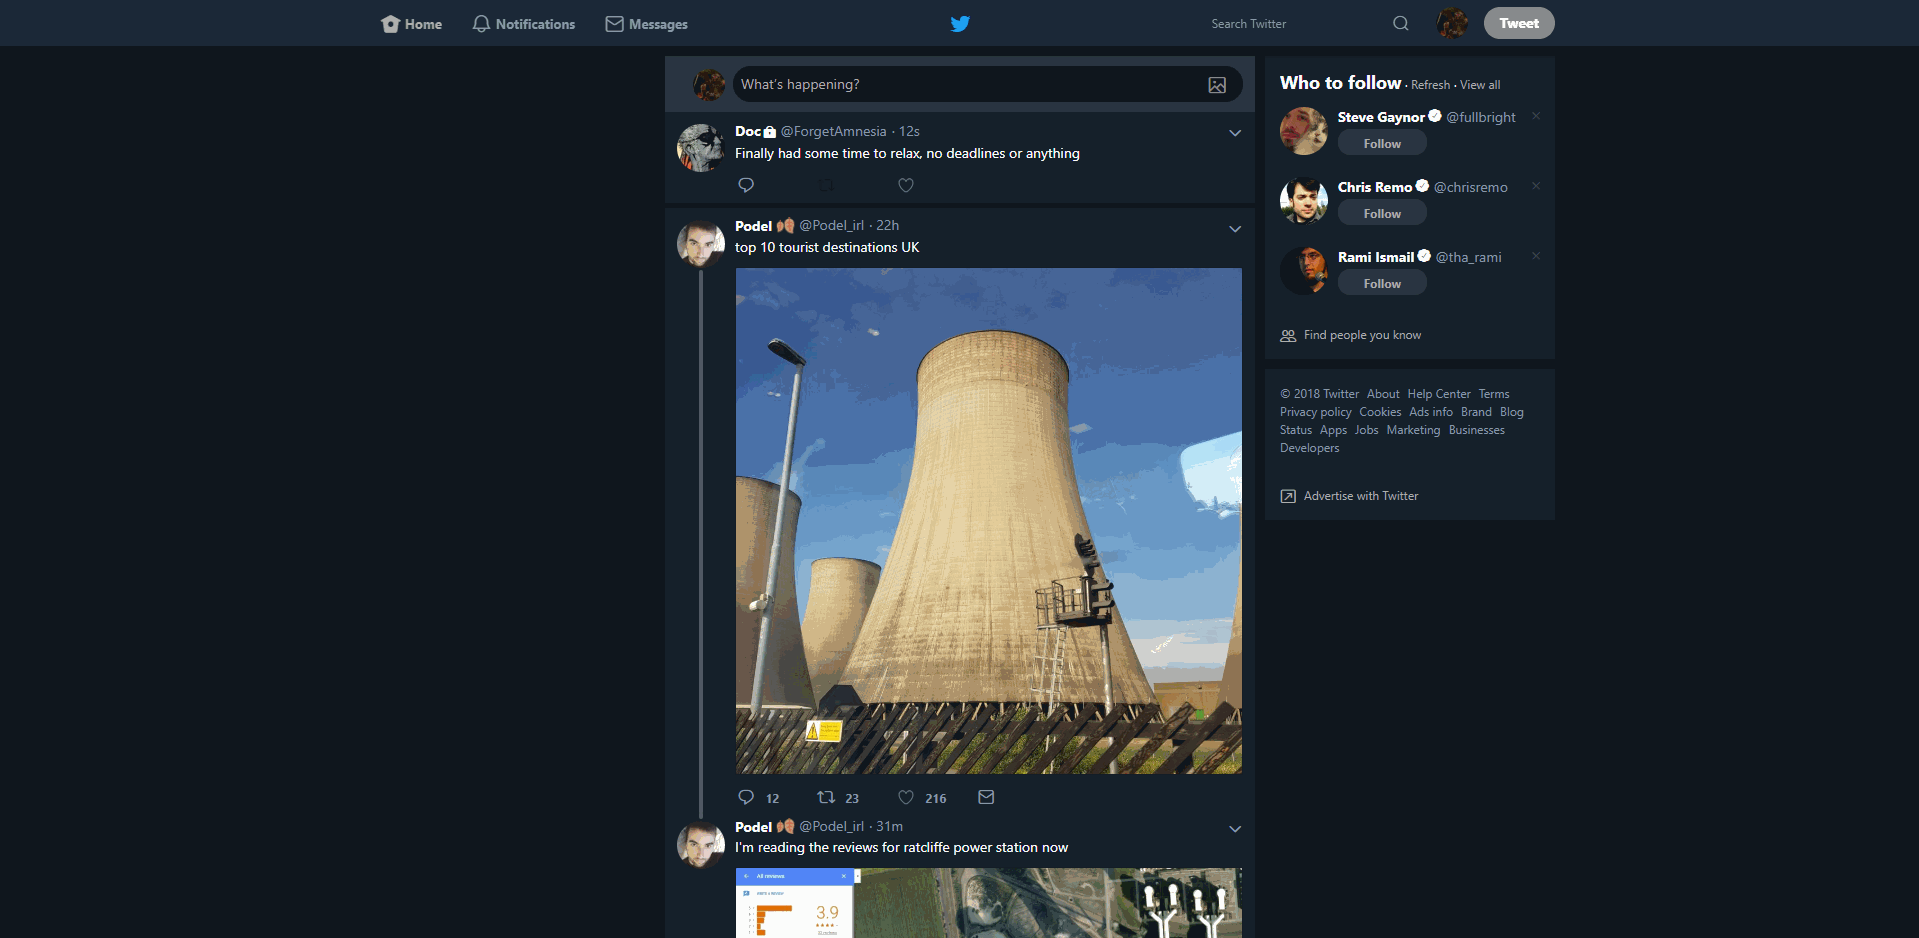This screenshot has width=1919, height=938.
Task: Click the Twitter bird logo
Action: (x=960, y=24)
